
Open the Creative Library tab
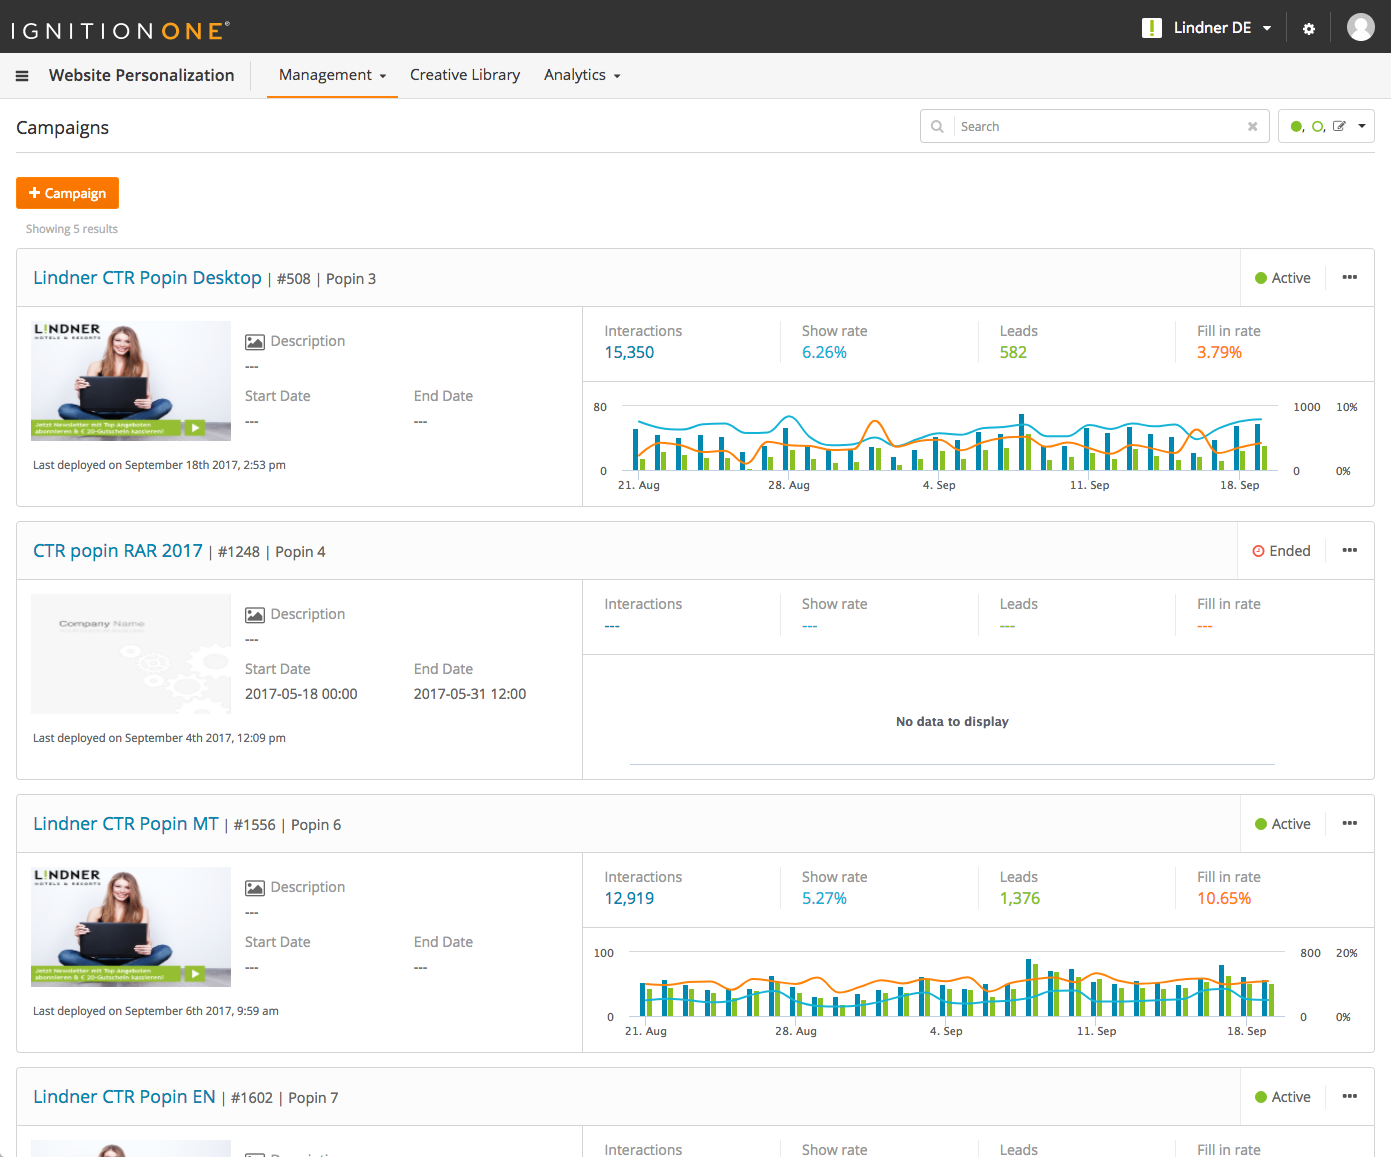coord(464,75)
